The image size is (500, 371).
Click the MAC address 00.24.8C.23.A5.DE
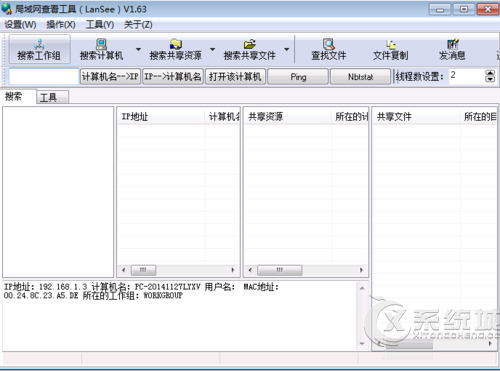(41, 296)
